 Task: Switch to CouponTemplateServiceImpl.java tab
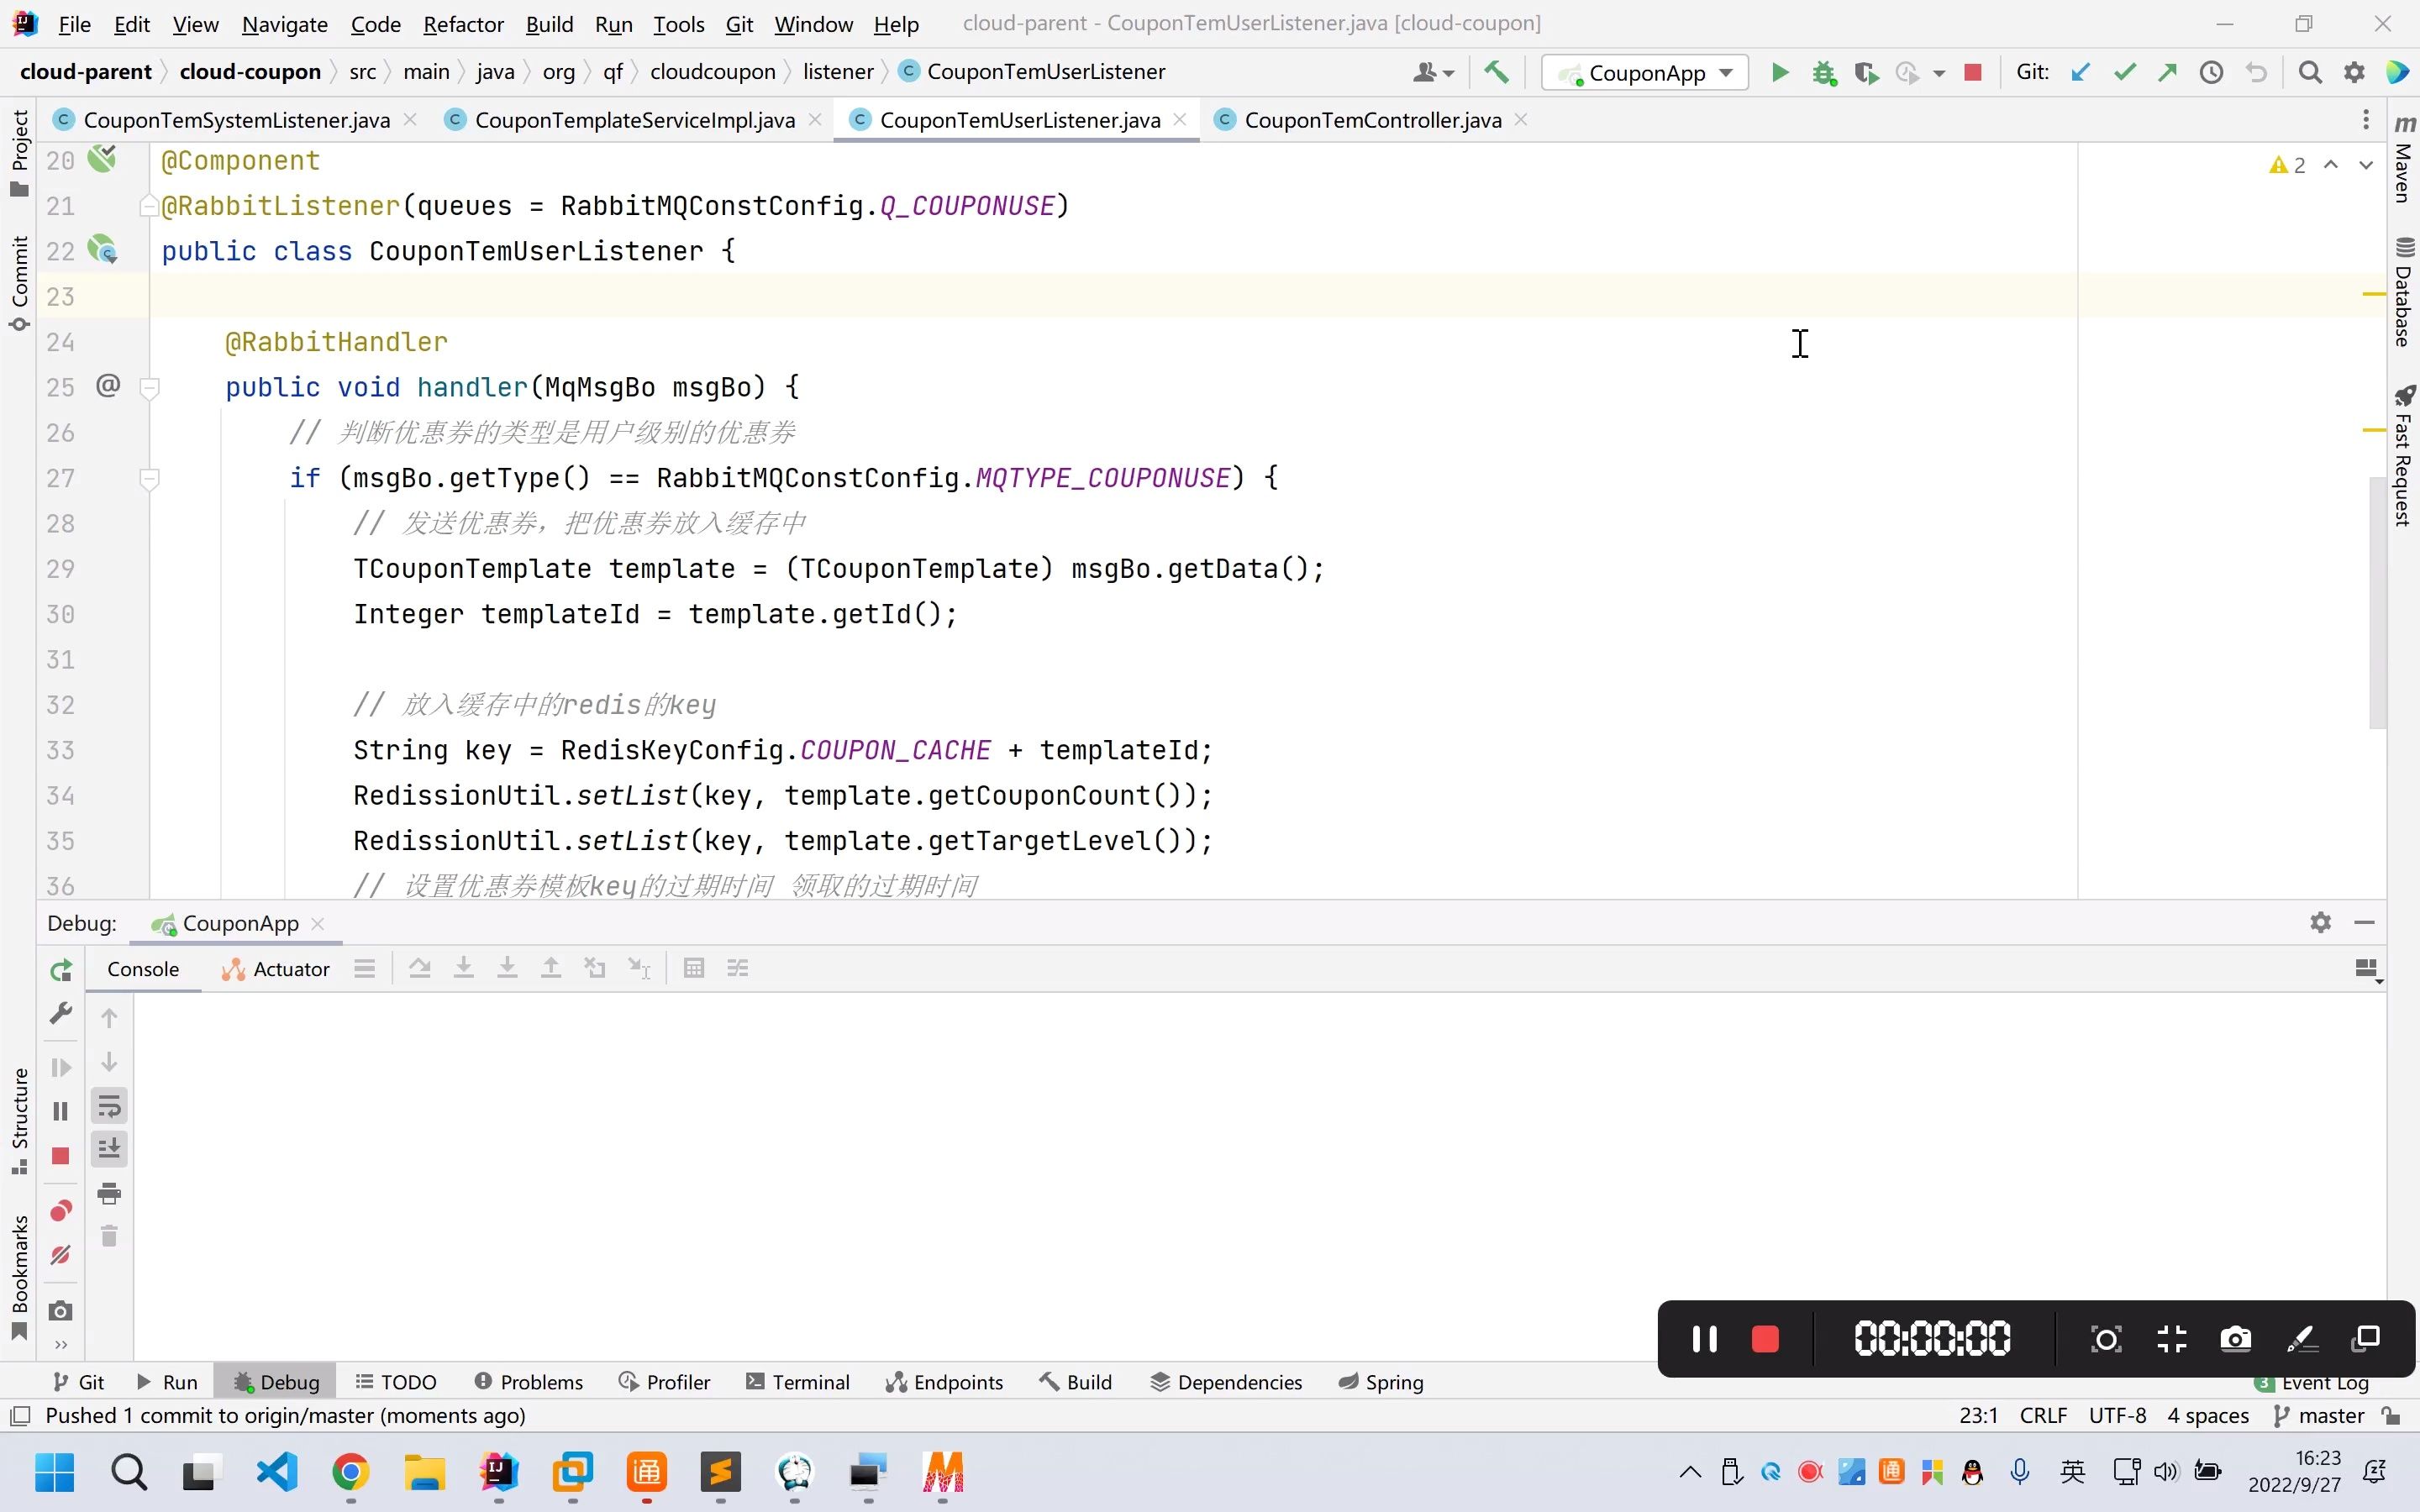click(x=635, y=120)
